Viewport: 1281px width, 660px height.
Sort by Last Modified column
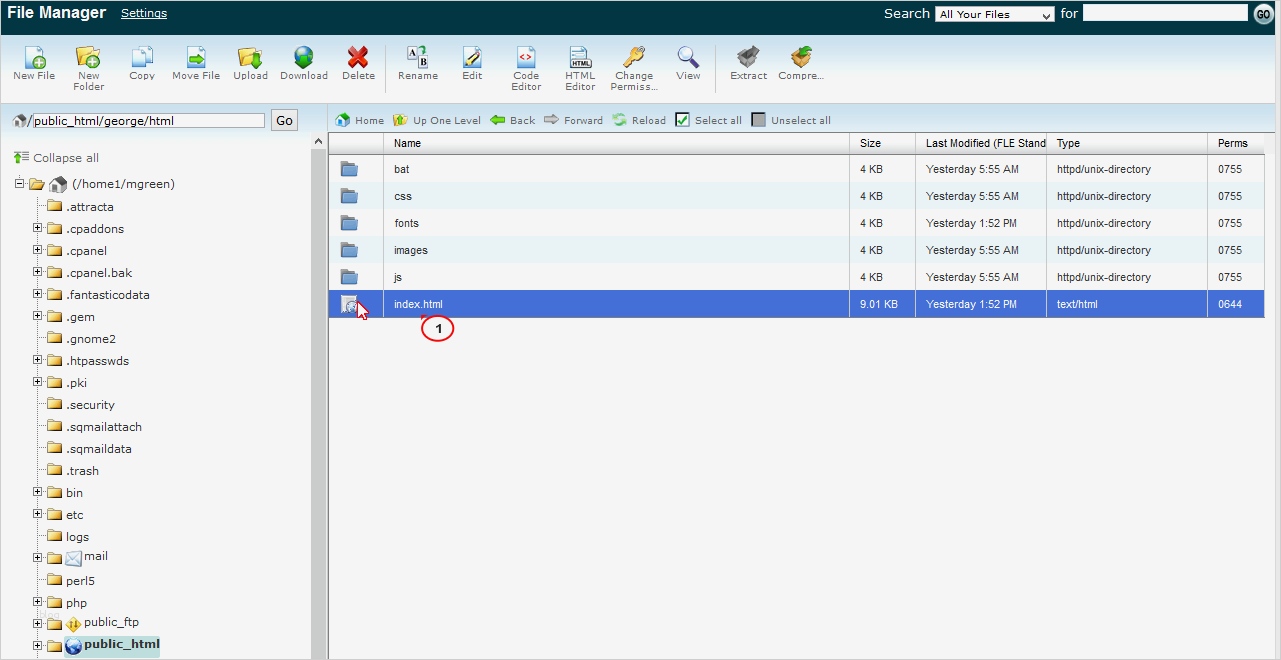pos(981,143)
